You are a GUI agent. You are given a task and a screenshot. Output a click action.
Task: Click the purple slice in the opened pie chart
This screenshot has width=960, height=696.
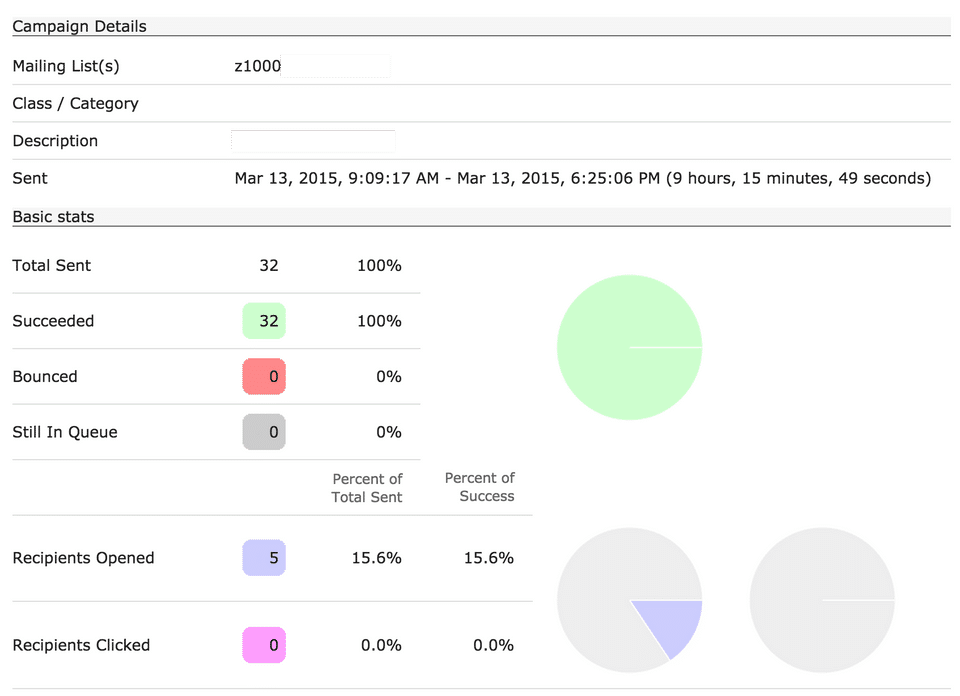(666, 626)
